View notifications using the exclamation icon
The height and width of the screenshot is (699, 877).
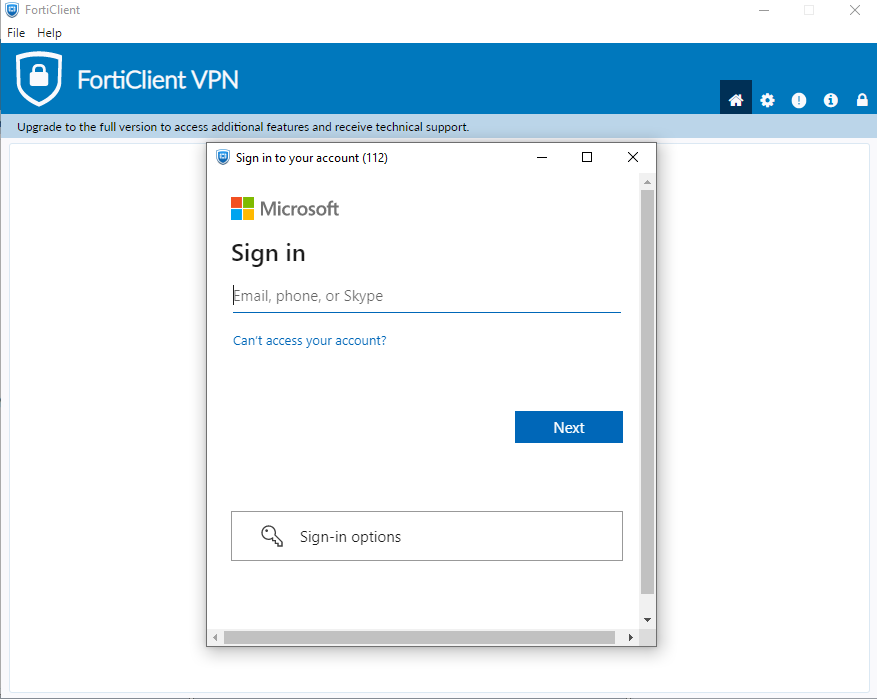pyautogui.click(x=798, y=99)
